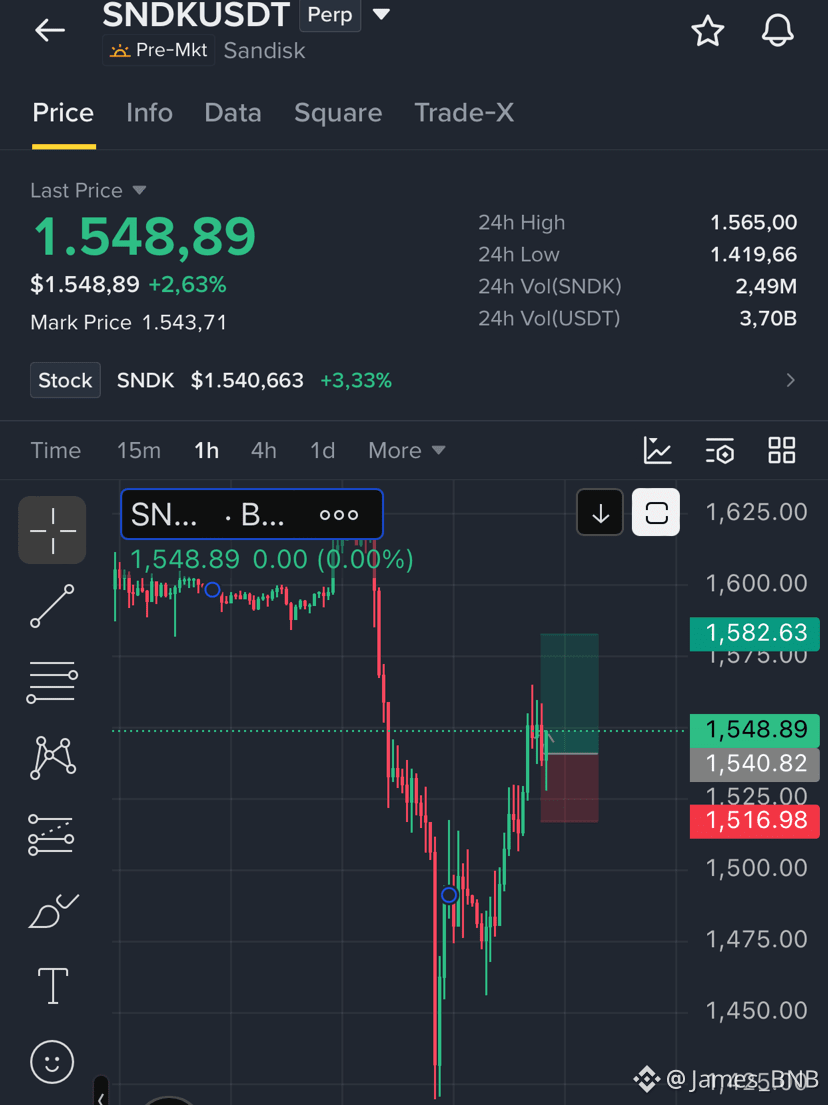Click the red 1,516.98 stop-loss label
The image size is (828, 1105).
(x=755, y=821)
